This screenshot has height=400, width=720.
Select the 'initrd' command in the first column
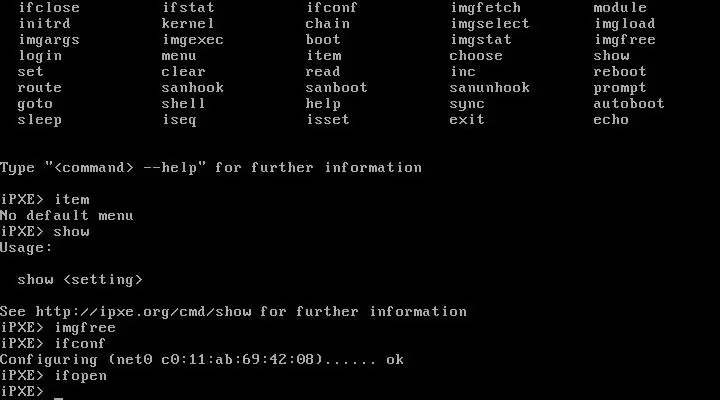(x=44, y=23)
